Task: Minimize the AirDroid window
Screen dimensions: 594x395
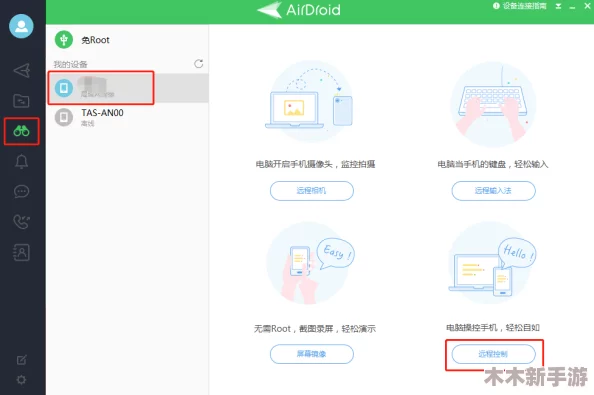Action: point(572,7)
